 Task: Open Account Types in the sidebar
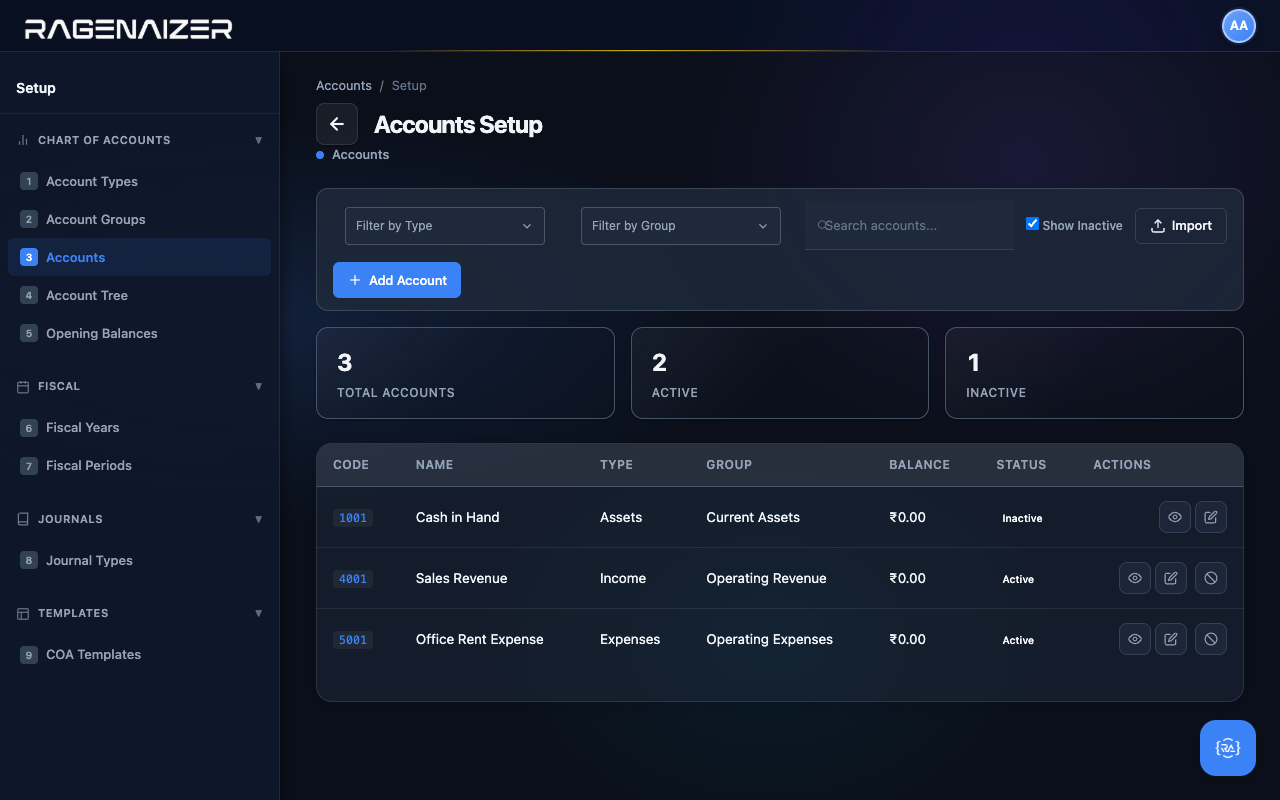pyautogui.click(x=139, y=181)
